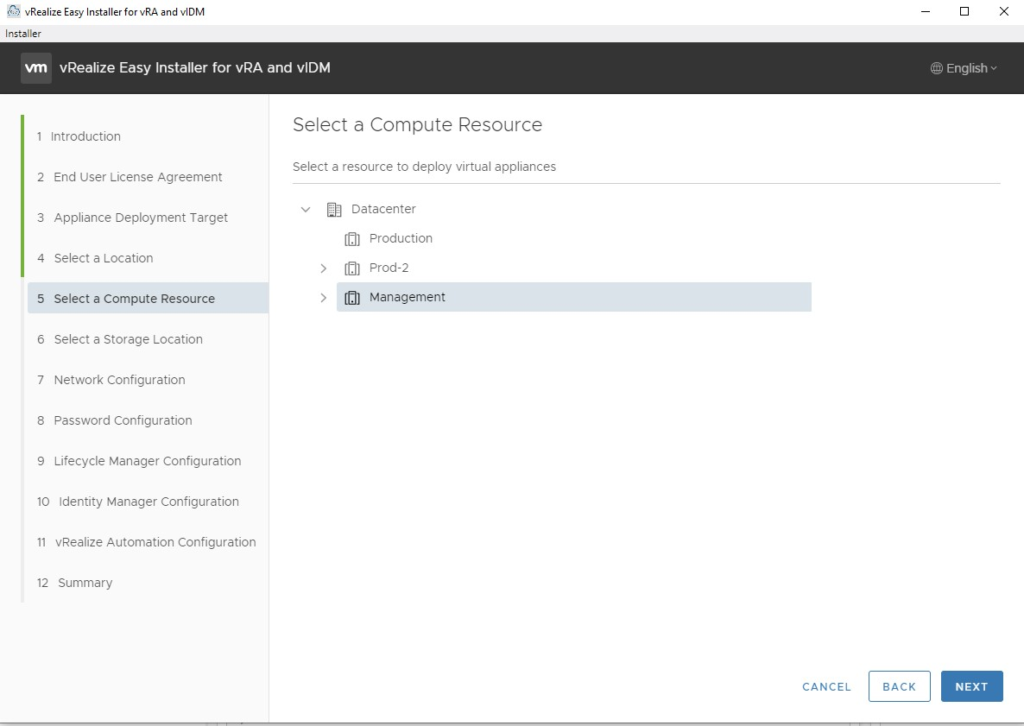1024x726 pixels.
Task: Select the Production cluster
Action: tap(400, 238)
